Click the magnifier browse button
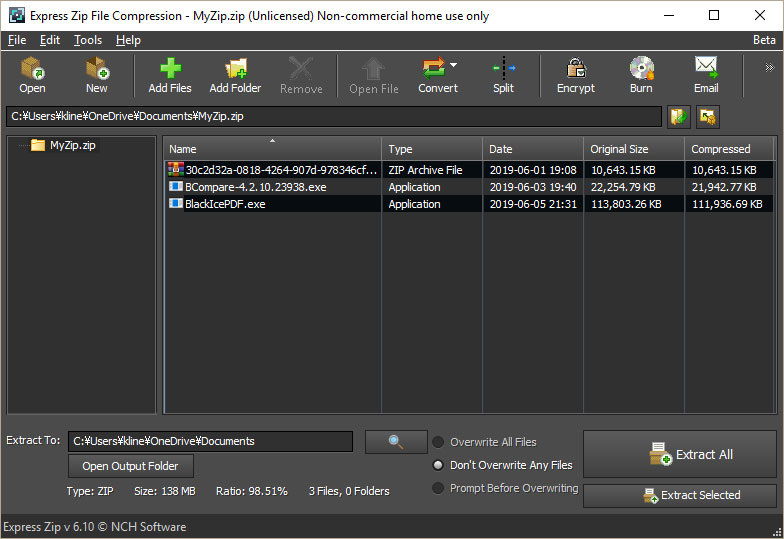This screenshot has height=539, width=784. pos(396,442)
